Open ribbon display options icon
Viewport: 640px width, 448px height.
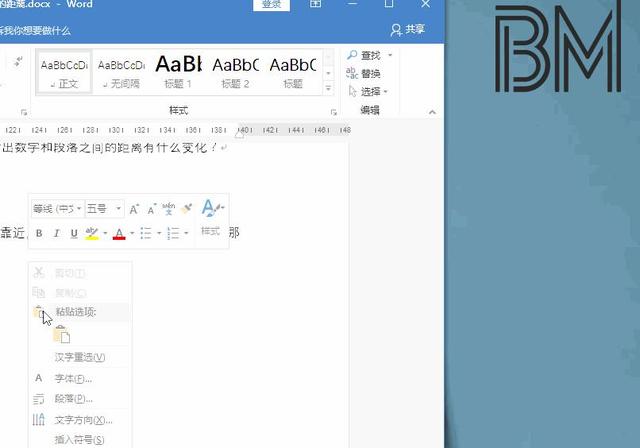click(315, 4)
